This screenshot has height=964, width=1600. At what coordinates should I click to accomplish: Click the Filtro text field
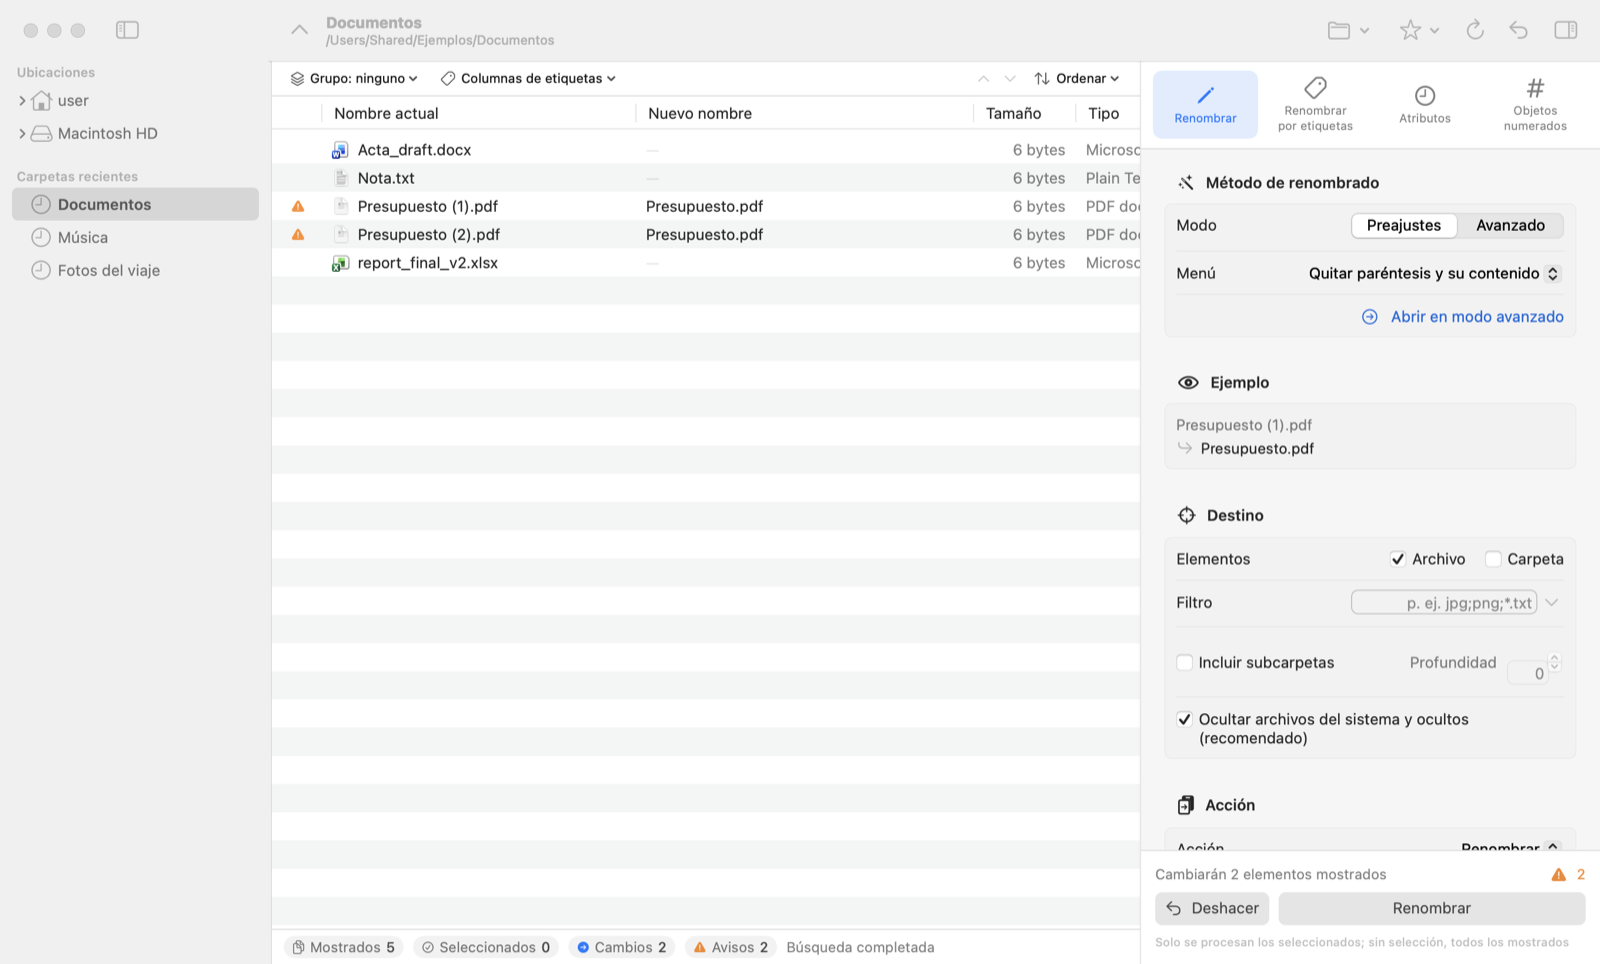click(x=1444, y=602)
